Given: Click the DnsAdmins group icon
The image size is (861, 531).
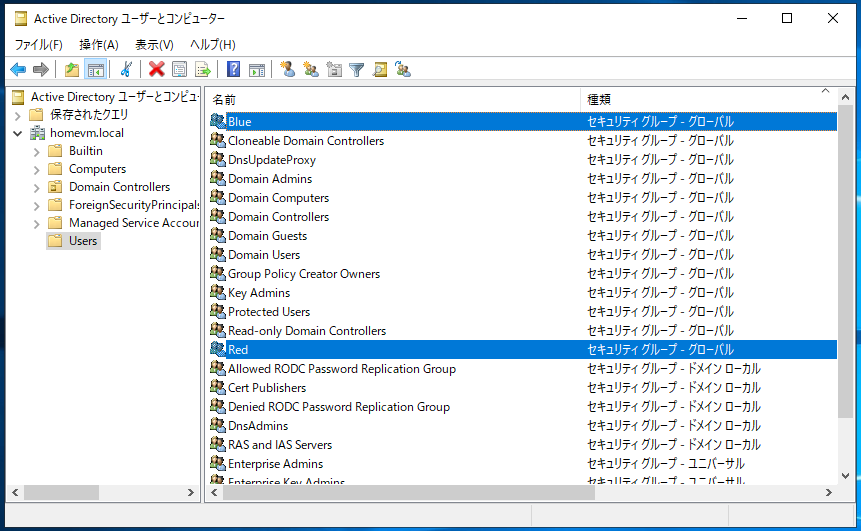Looking at the screenshot, I should 218,426.
